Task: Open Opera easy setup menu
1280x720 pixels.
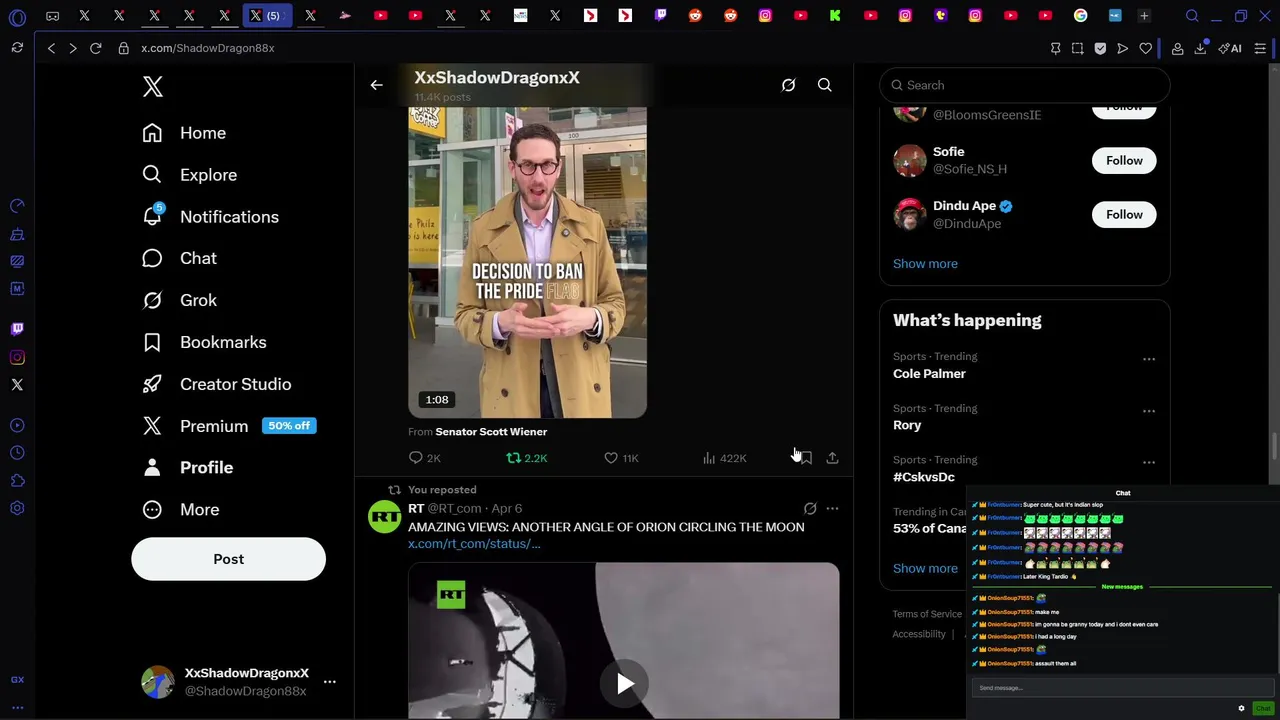Action: (x=1260, y=48)
